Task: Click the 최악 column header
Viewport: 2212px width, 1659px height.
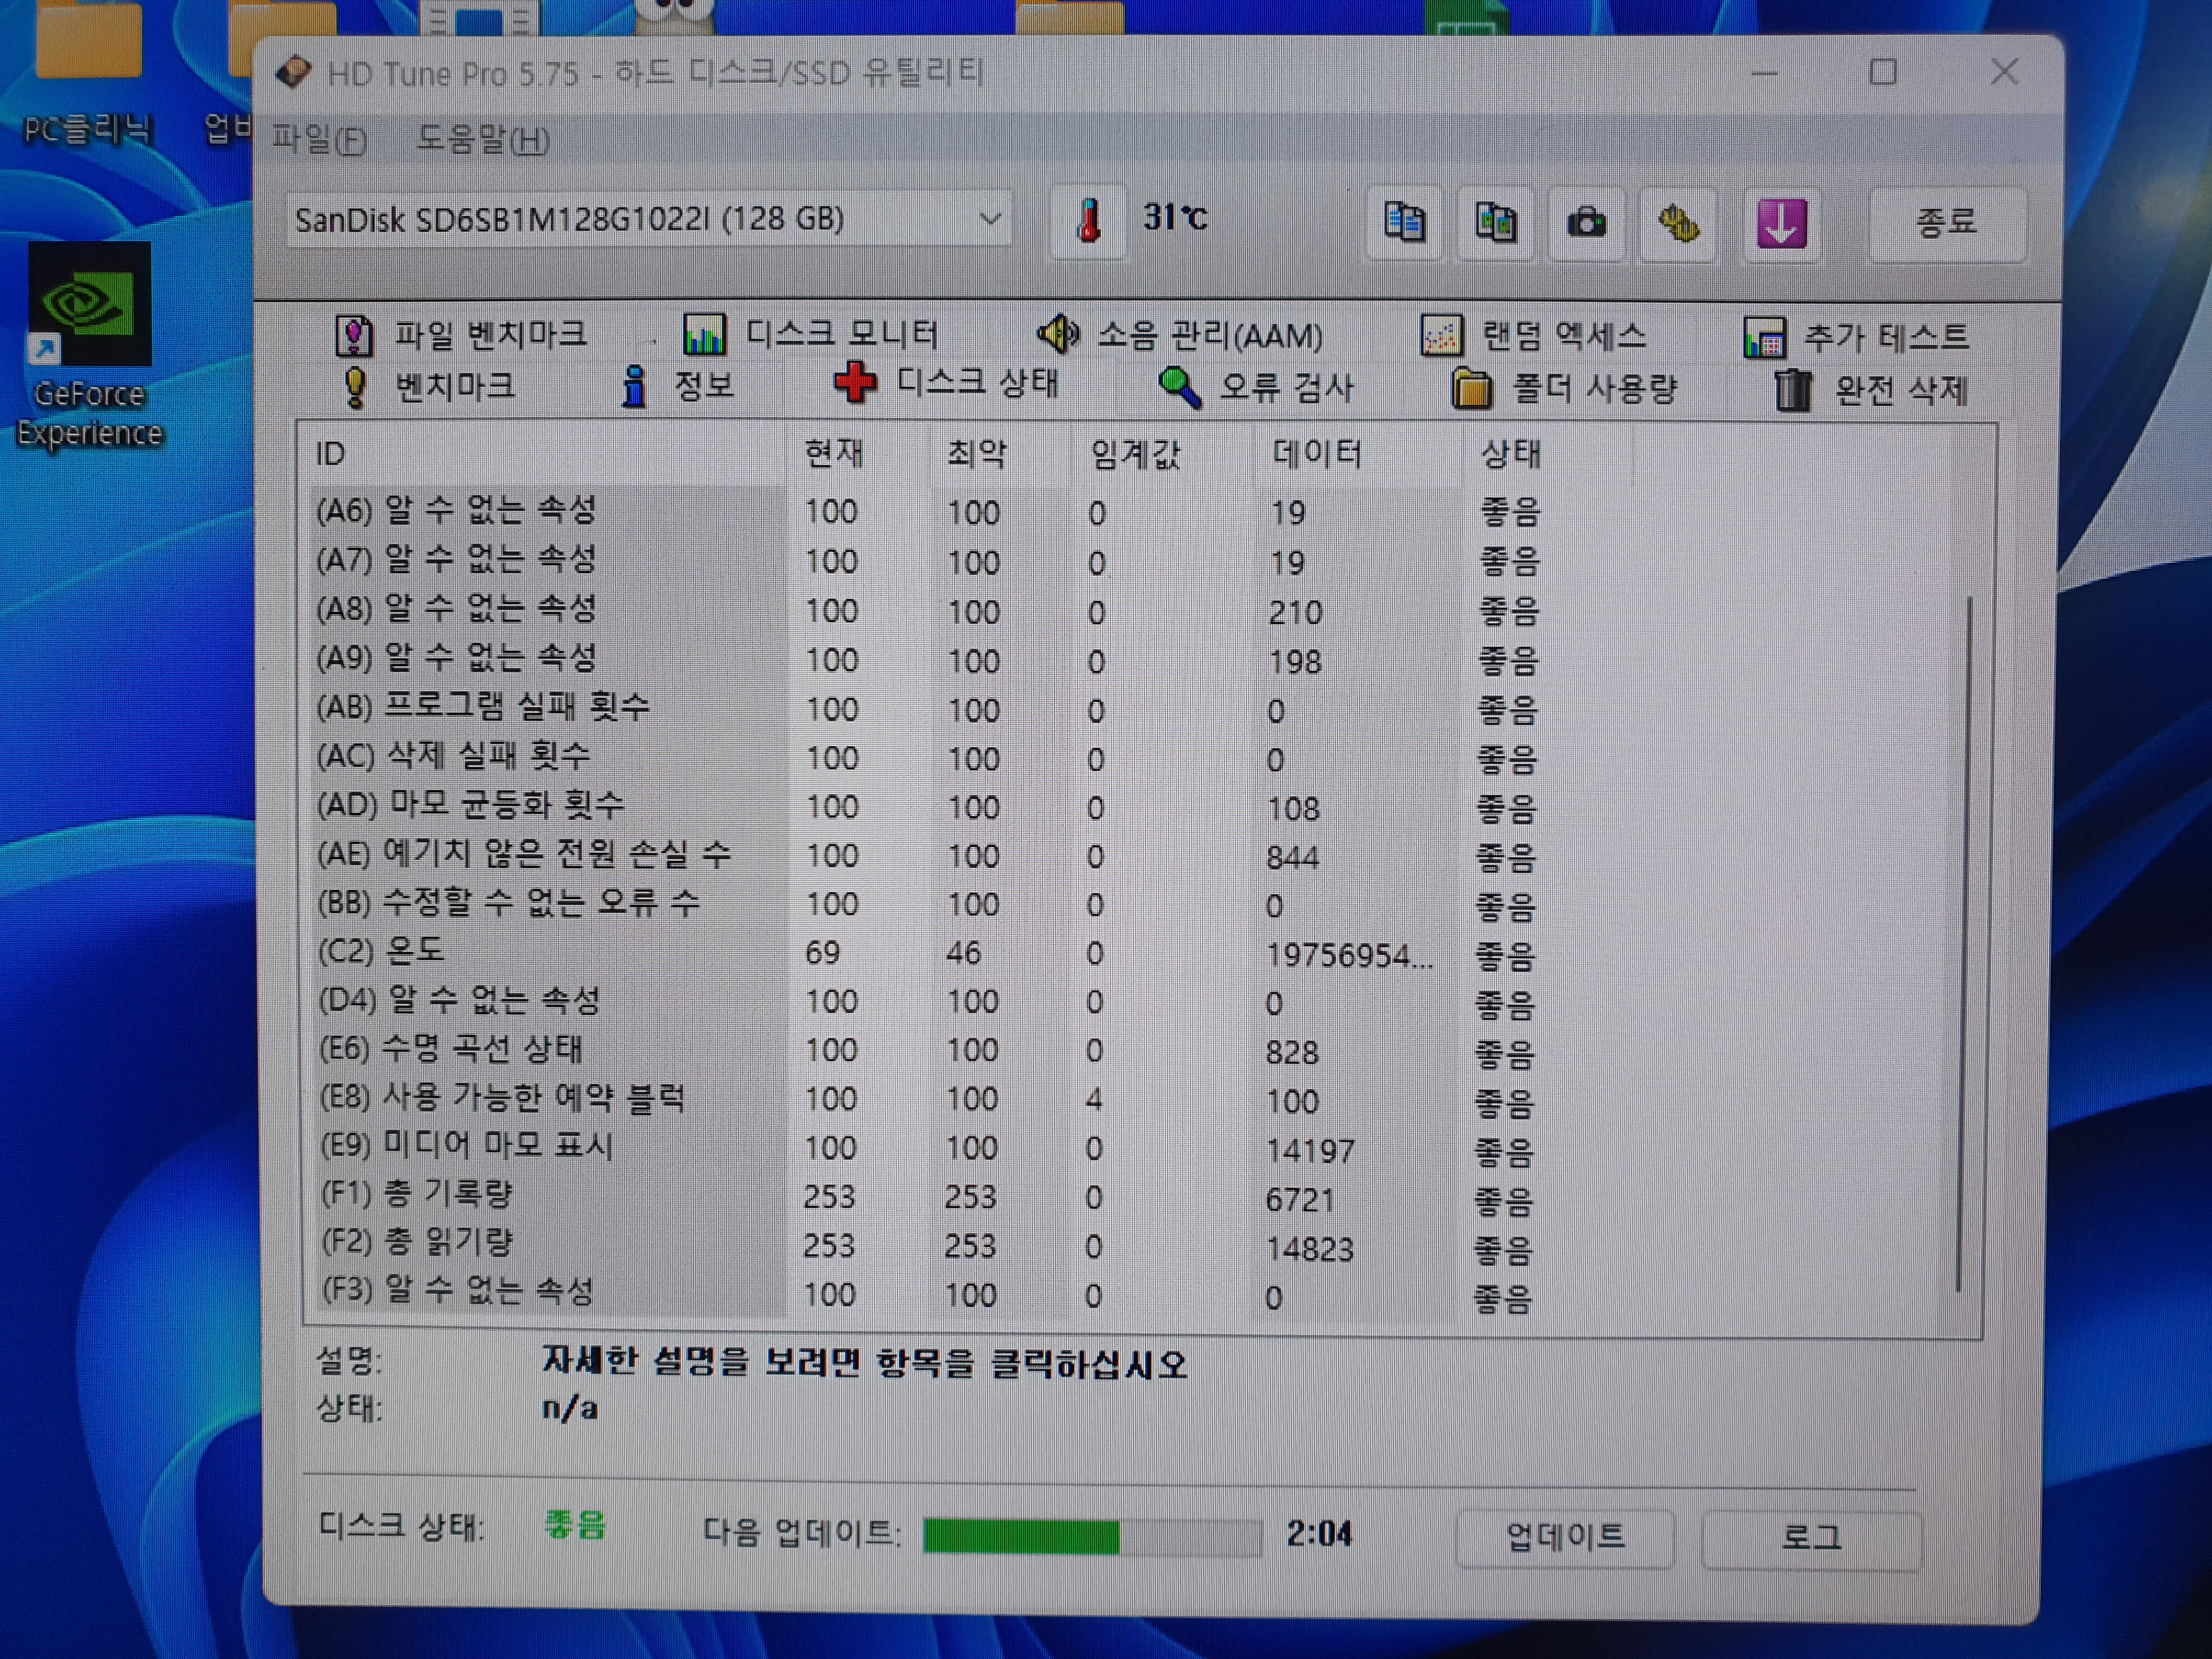Action: 1000,455
